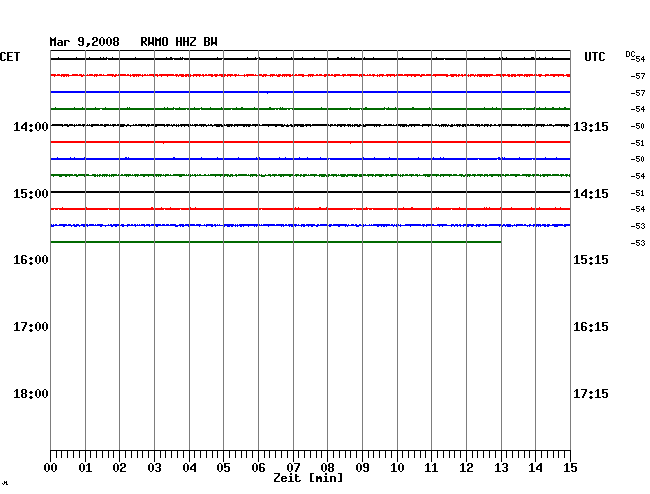Click DC value -50 beside the 14:00 trace

click(638, 126)
